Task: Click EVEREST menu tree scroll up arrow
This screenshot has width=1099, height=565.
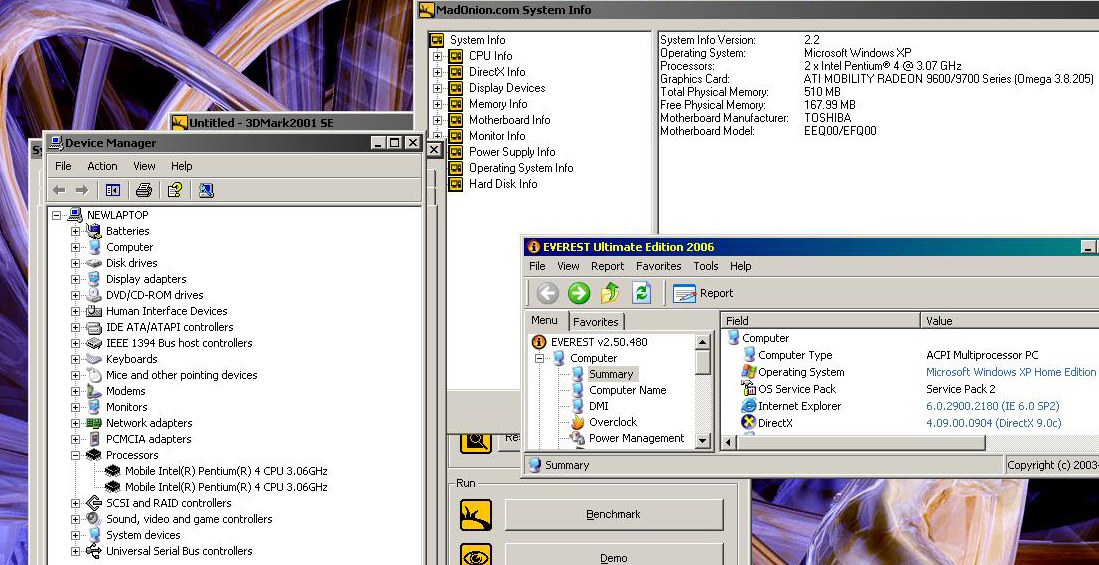Action: click(703, 341)
